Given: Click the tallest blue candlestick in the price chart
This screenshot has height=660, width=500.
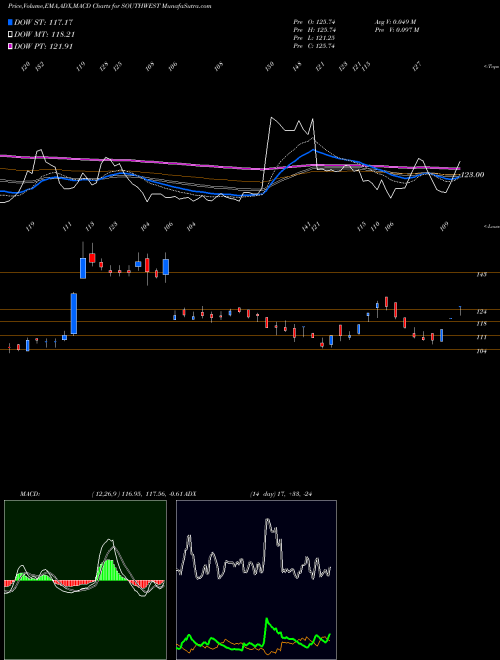Looking at the screenshot, I should click(x=74, y=314).
